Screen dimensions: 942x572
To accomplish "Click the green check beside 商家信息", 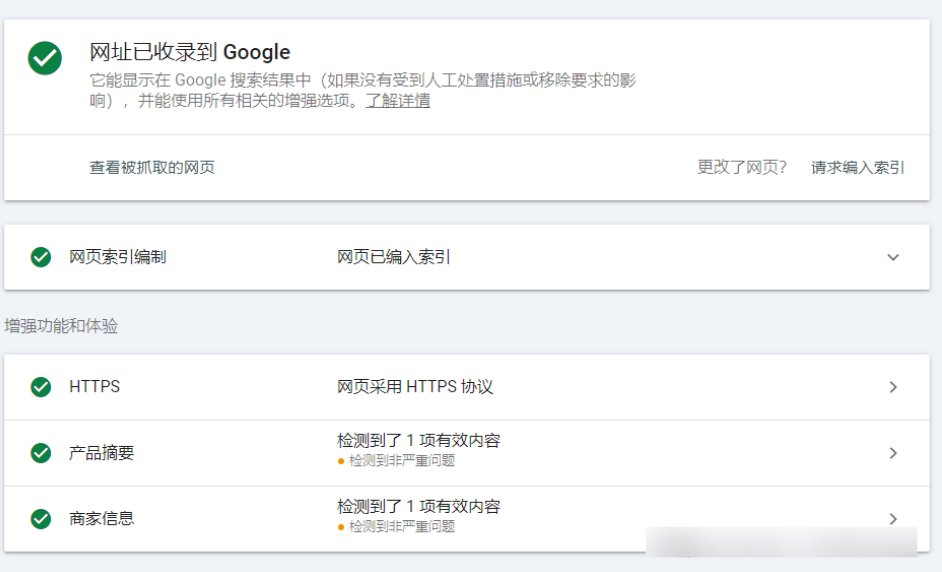I will click(41, 519).
